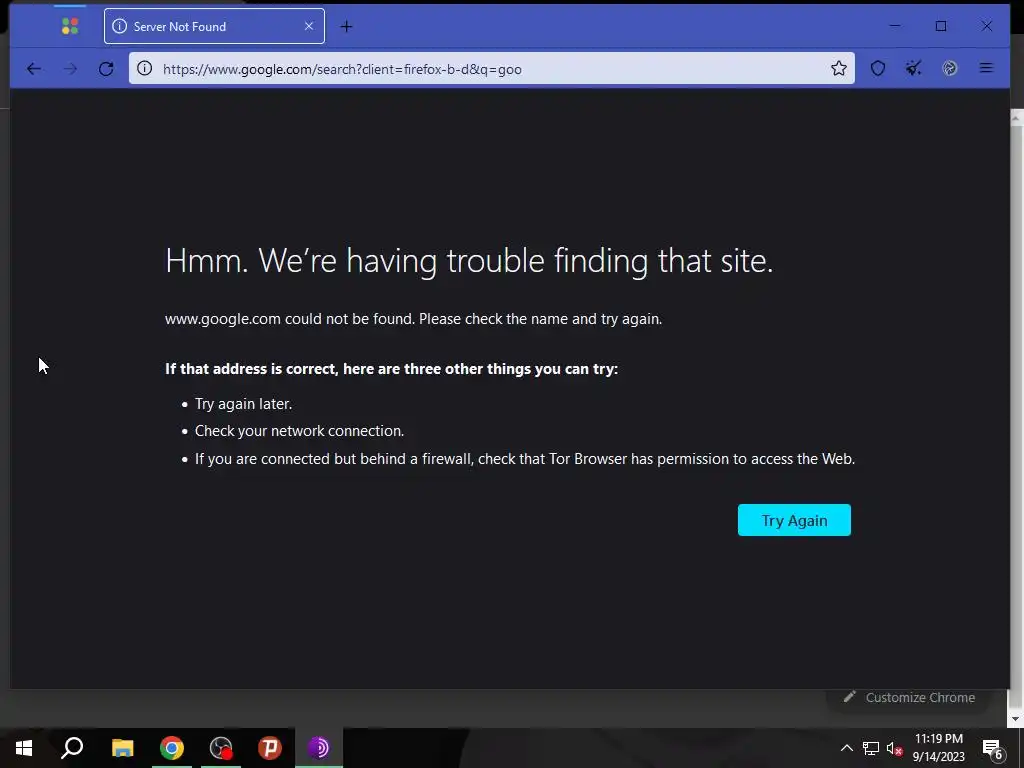Open a new tab with plus button
This screenshot has width=1024, height=768.
[x=347, y=27]
